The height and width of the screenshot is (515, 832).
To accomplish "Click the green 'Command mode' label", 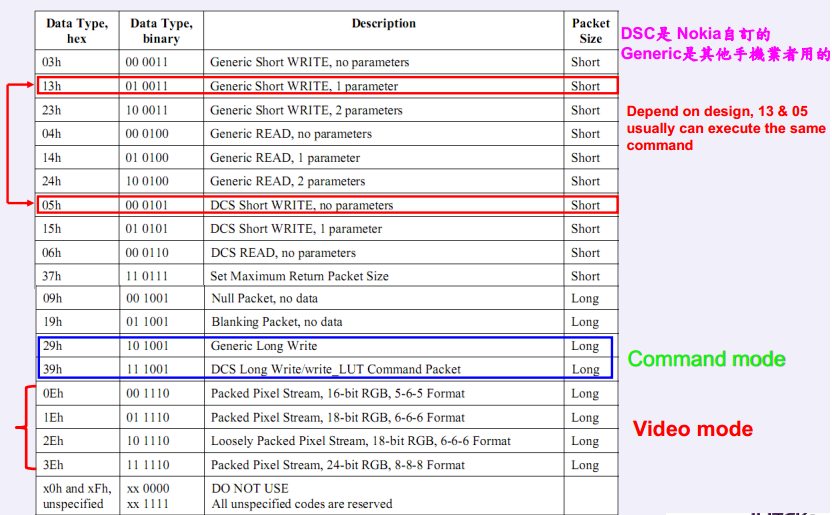I will pos(706,359).
